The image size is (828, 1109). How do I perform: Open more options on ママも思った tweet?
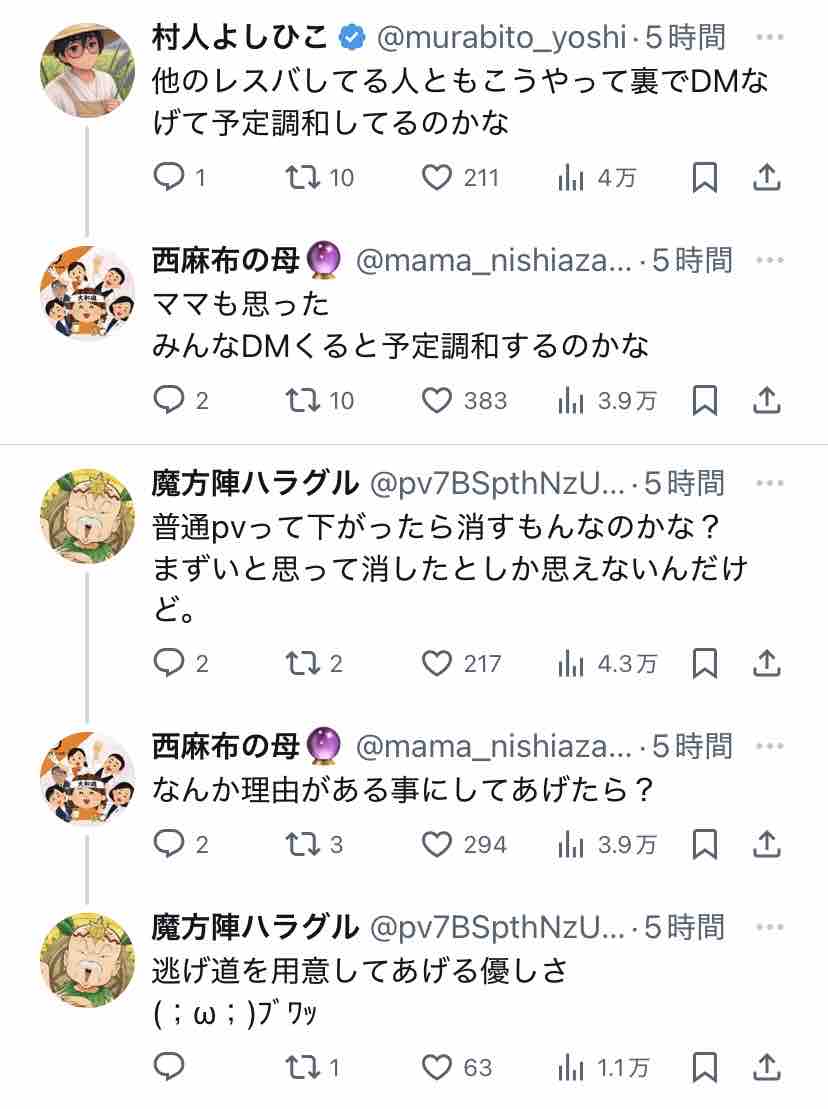click(770, 261)
